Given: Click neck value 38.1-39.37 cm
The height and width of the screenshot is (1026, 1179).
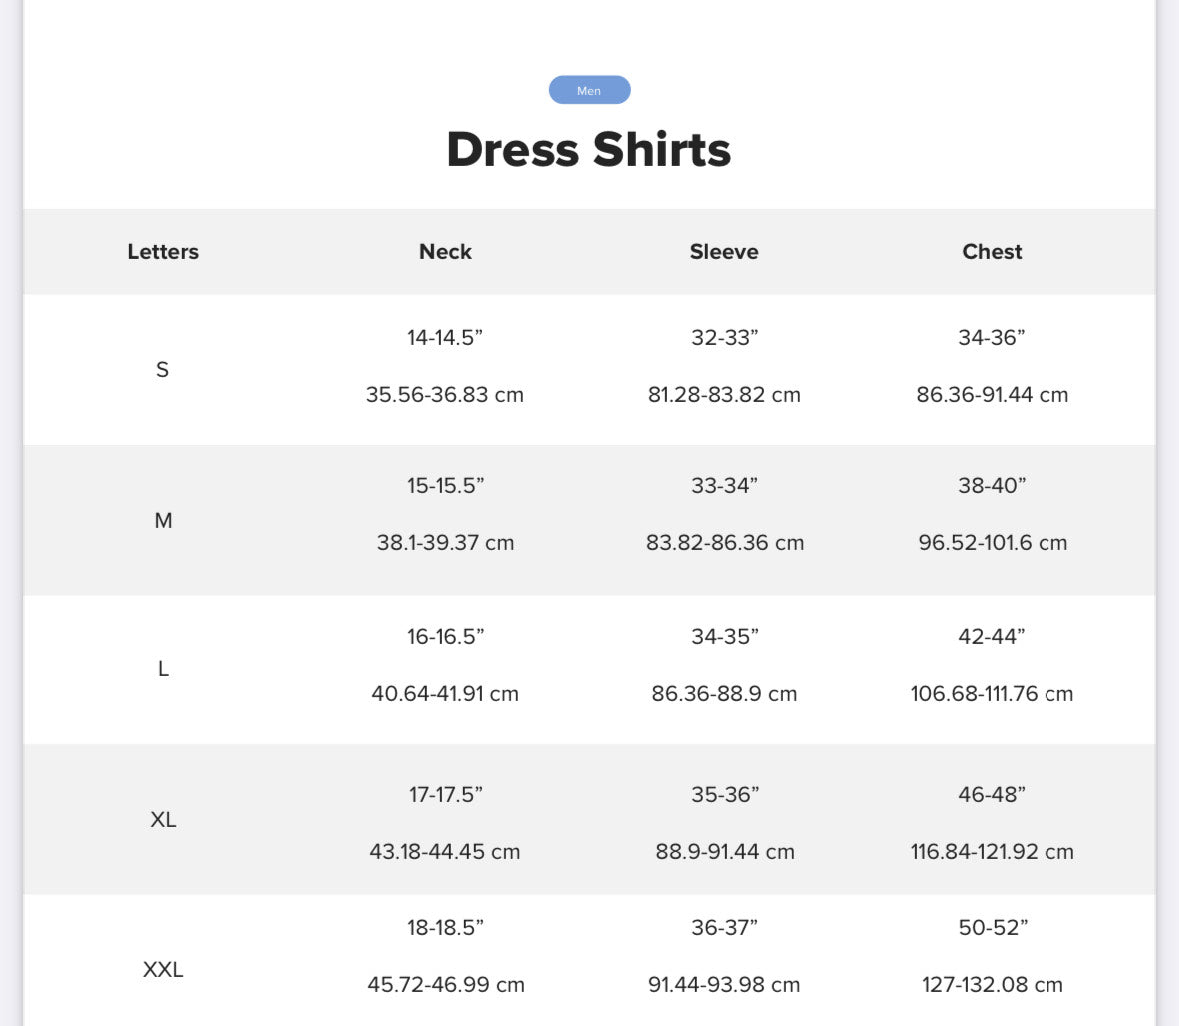Looking at the screenshot, I should (x=445, y=543).
